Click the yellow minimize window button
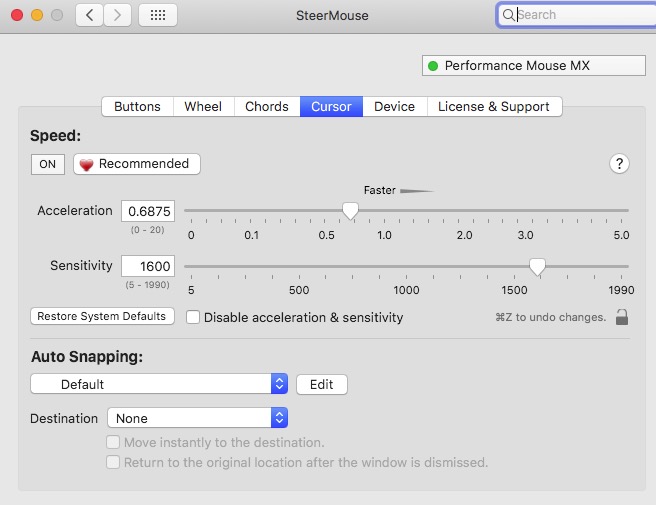The height and width of the screenshot is (505, 656). click(x=37, y=15)
